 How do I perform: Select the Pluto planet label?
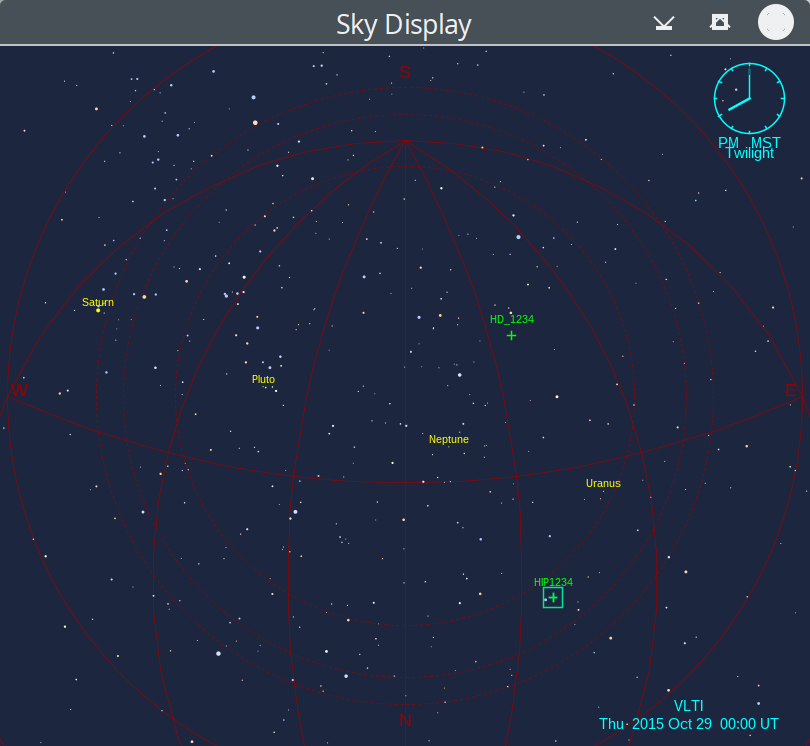pos(263,380)
